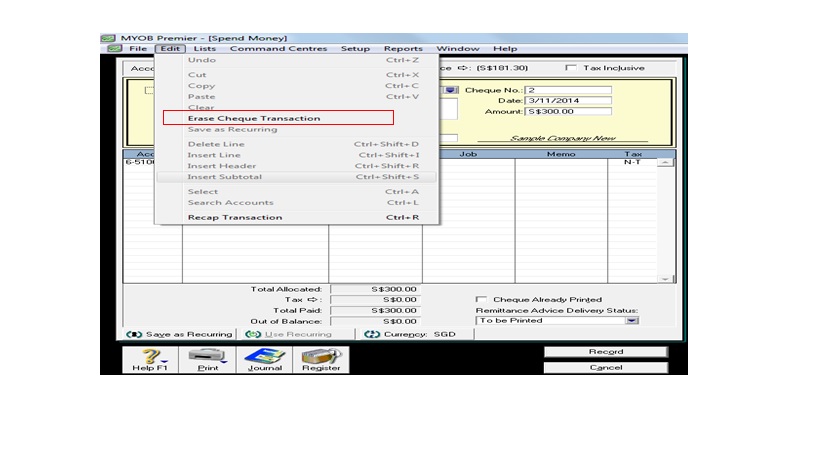The width and height of the screenshot is (819, 460).
Task: Select the Undo menu entry
Action: tap(297, 60)
